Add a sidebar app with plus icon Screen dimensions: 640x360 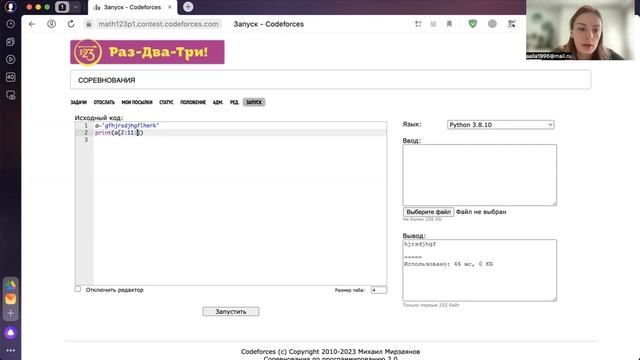click(x=11, y=313)
